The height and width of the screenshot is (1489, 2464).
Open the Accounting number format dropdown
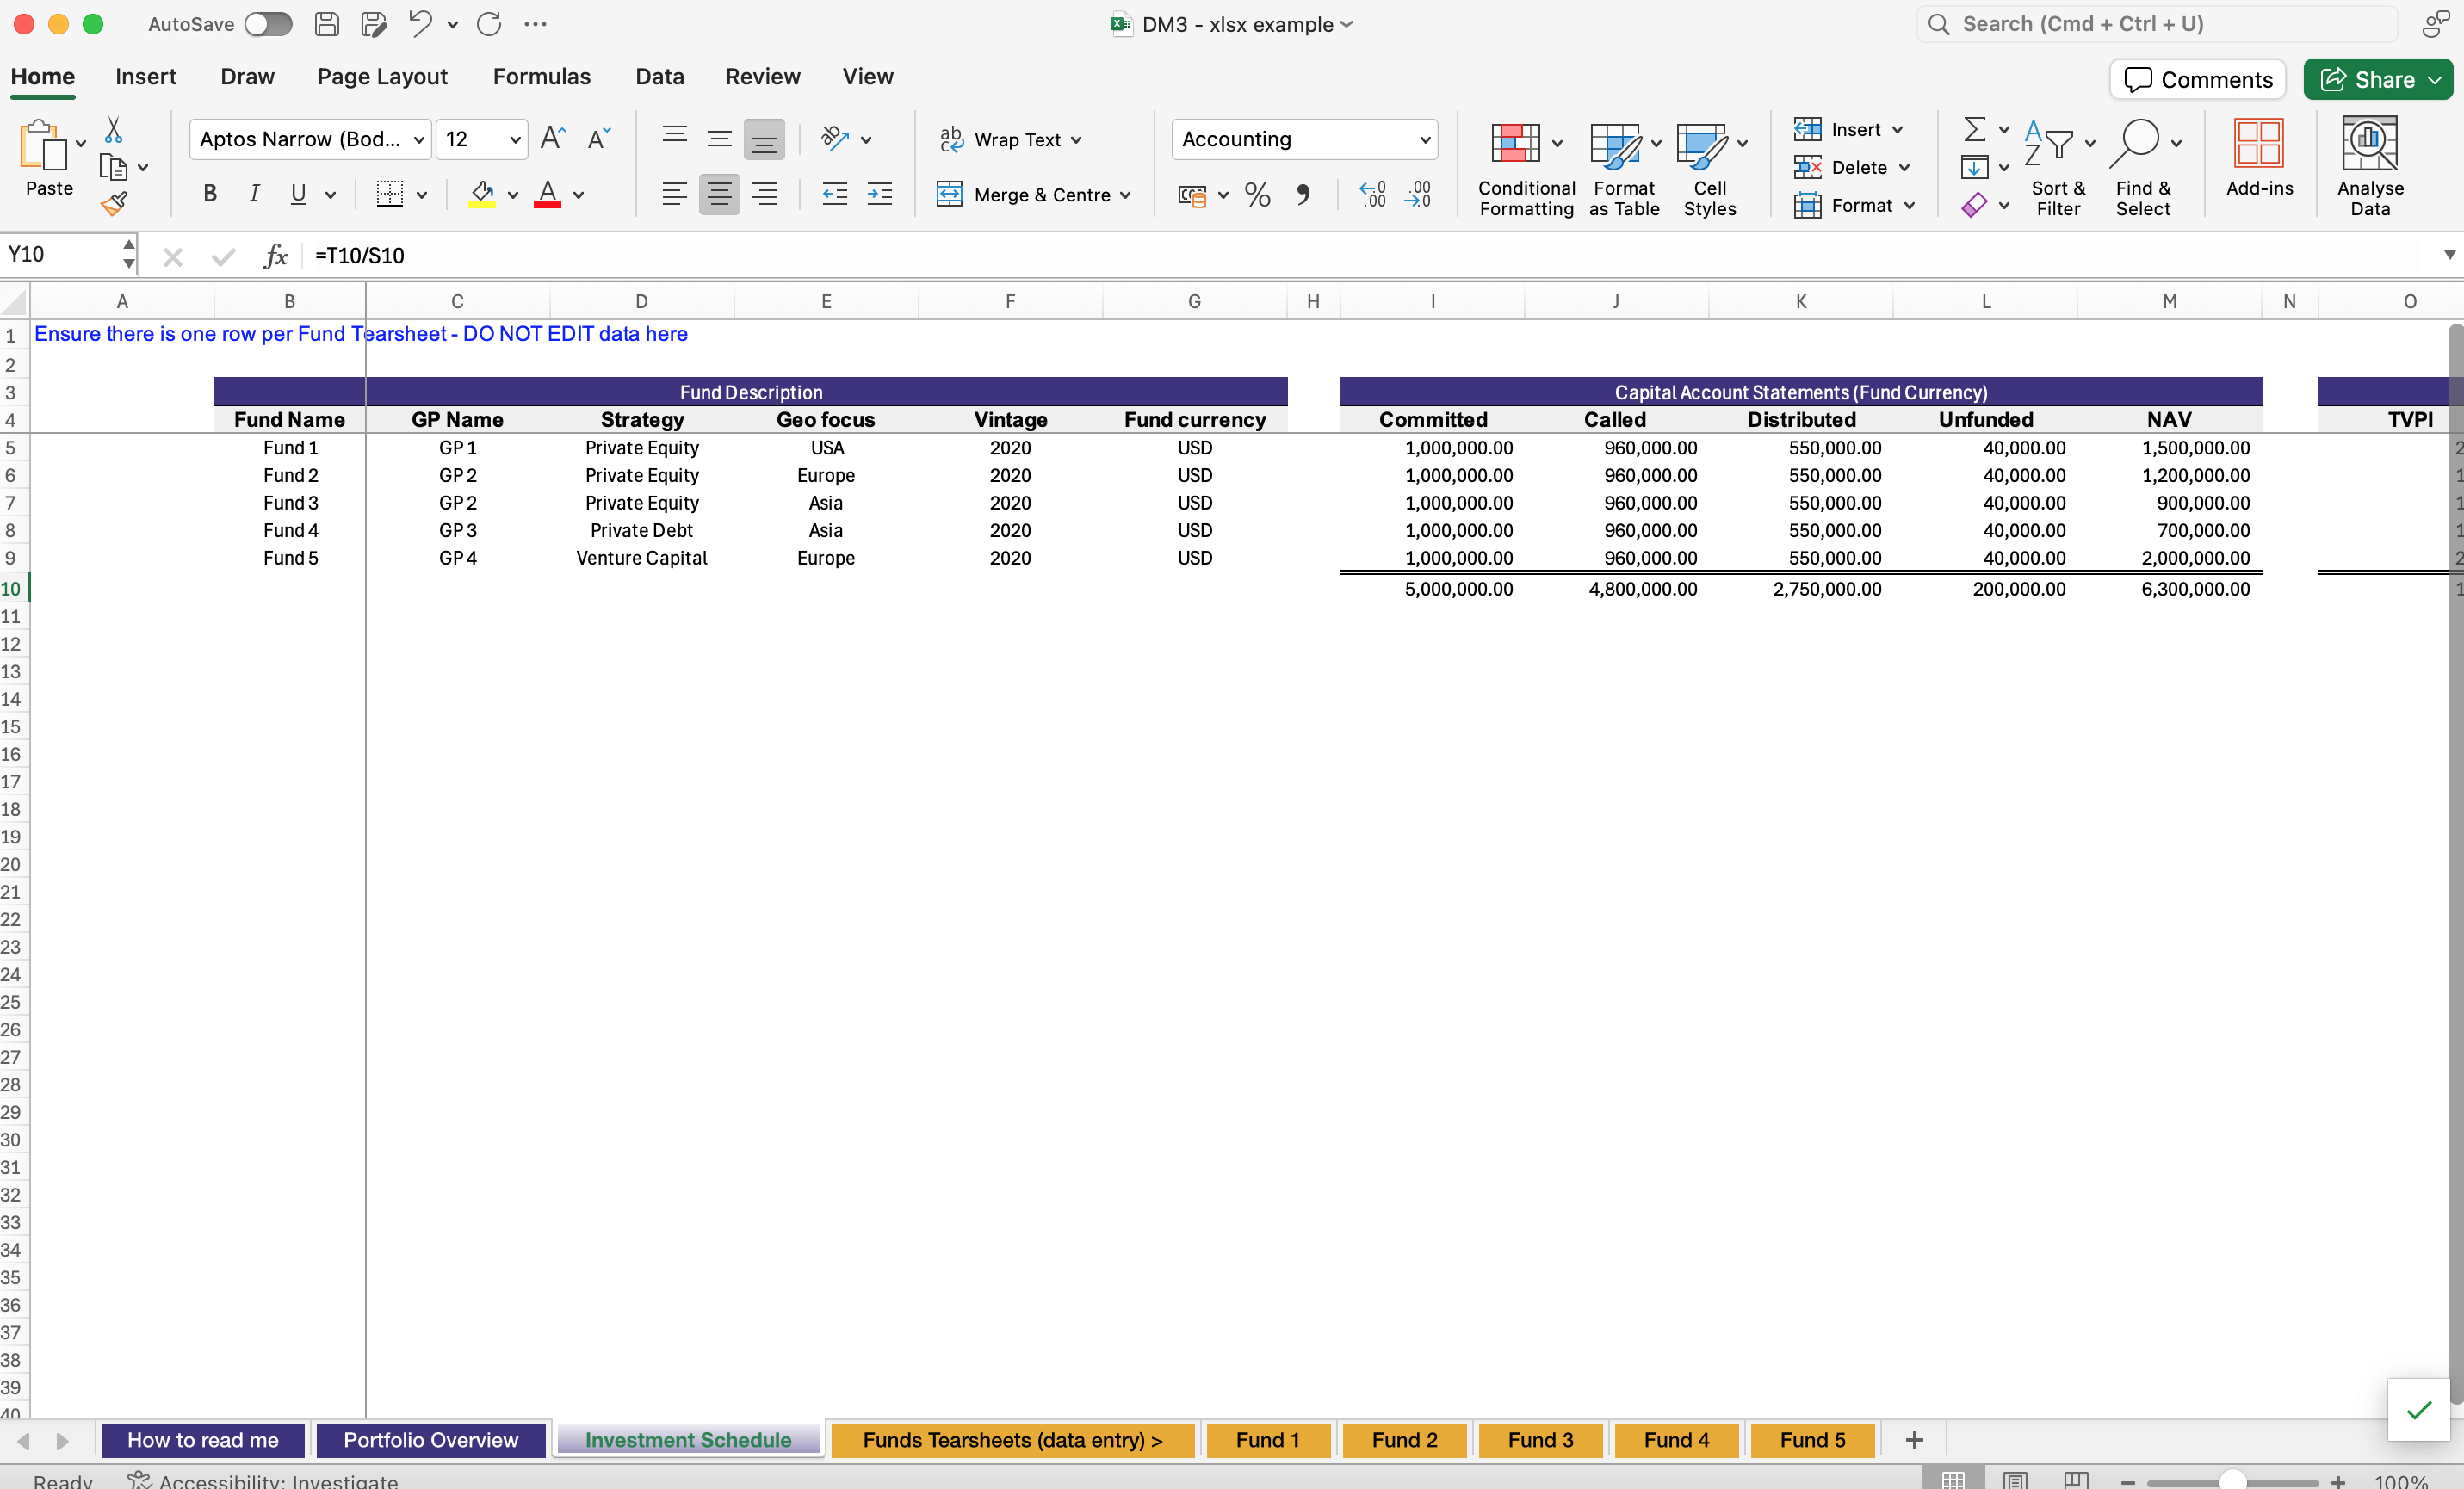1425,139
